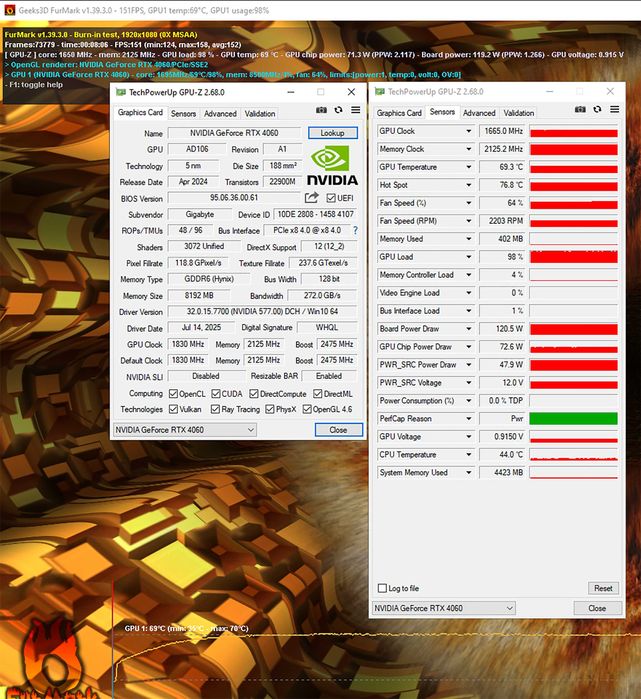Image resolution: width=641 pixels, height=699 pixels.
Task: Click the Memory Size value 8192 MB
Action: coord(199,296)
